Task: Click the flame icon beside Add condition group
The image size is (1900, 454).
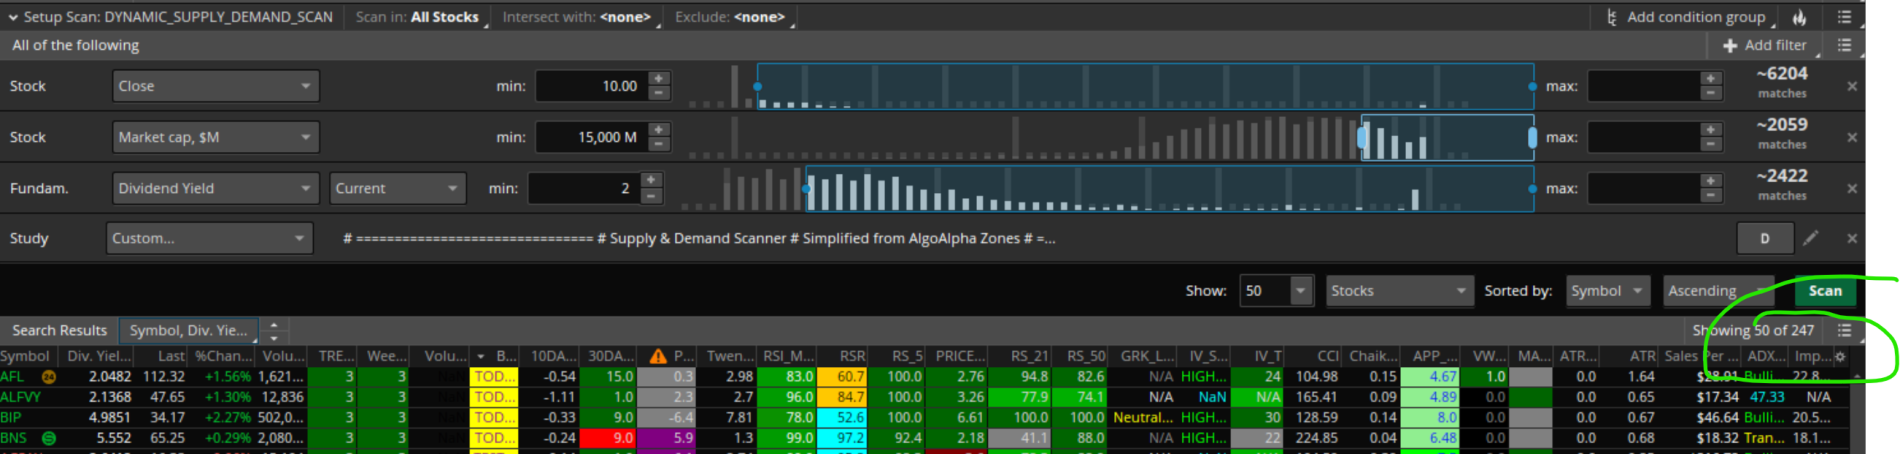Action: click(x=1800, y=17)
